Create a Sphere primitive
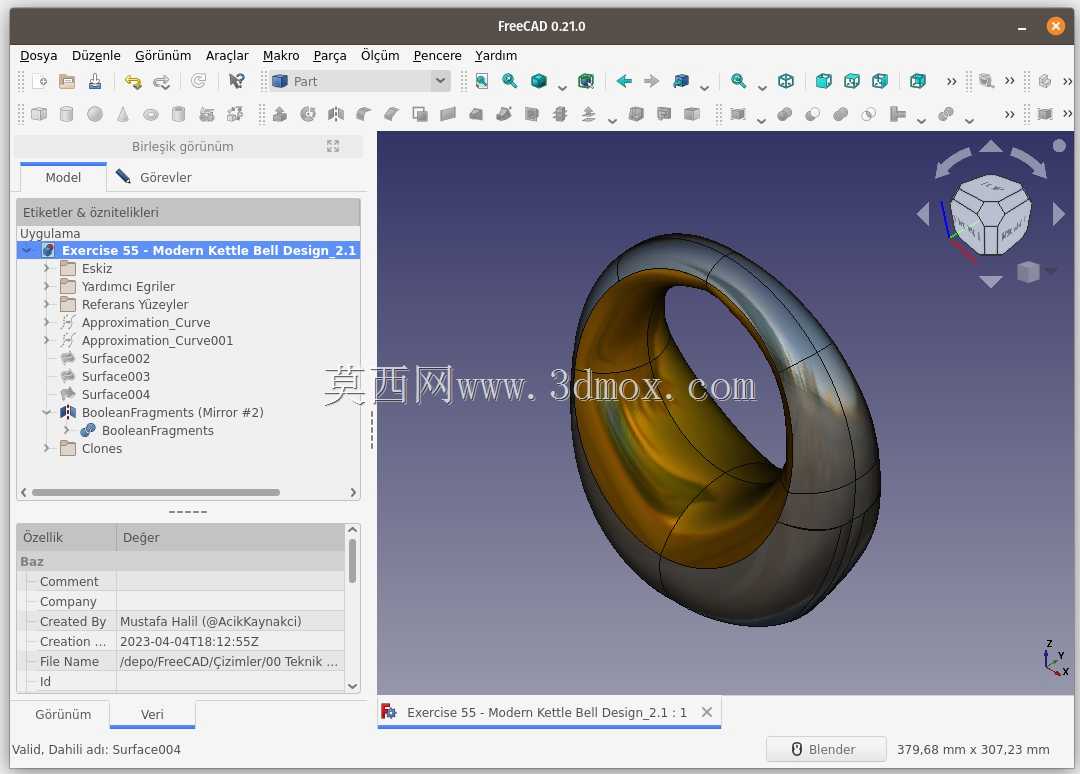The width and height of the screenshot is (1080, 774). click(x=95, y=114)
